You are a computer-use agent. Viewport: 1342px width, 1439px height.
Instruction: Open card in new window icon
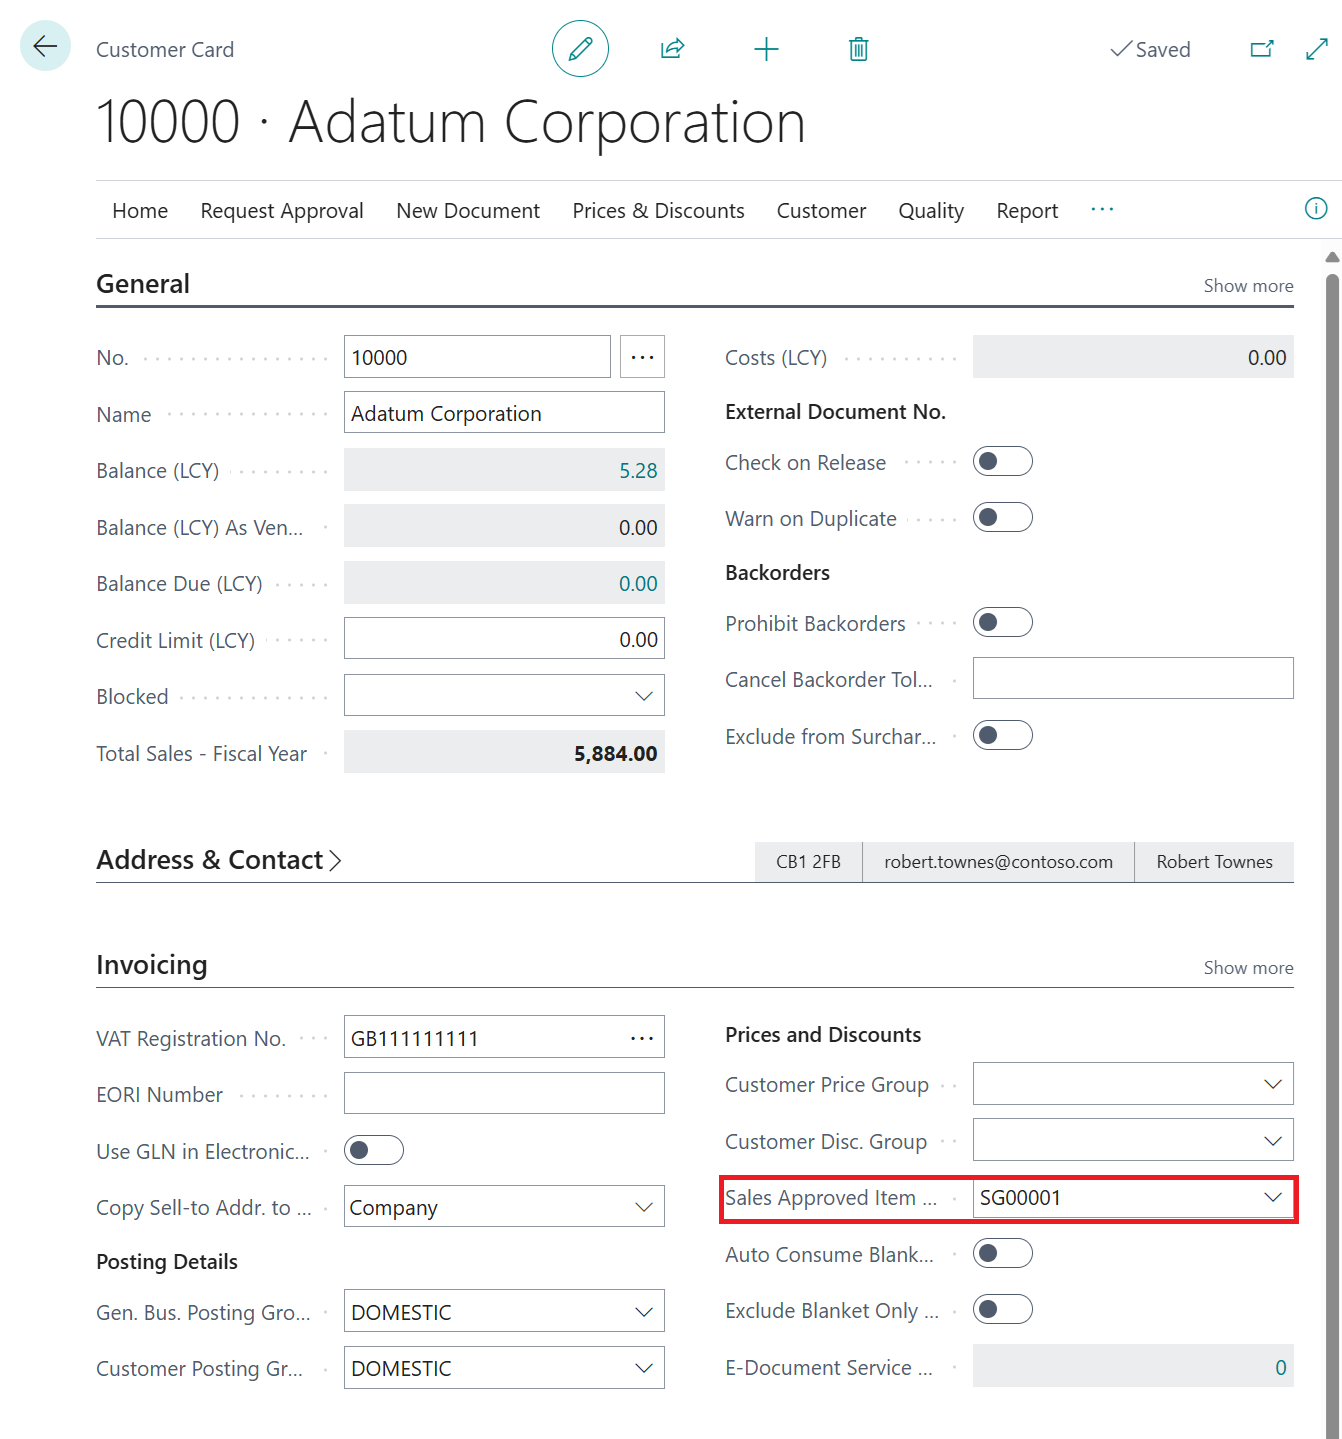point(1262,48)
